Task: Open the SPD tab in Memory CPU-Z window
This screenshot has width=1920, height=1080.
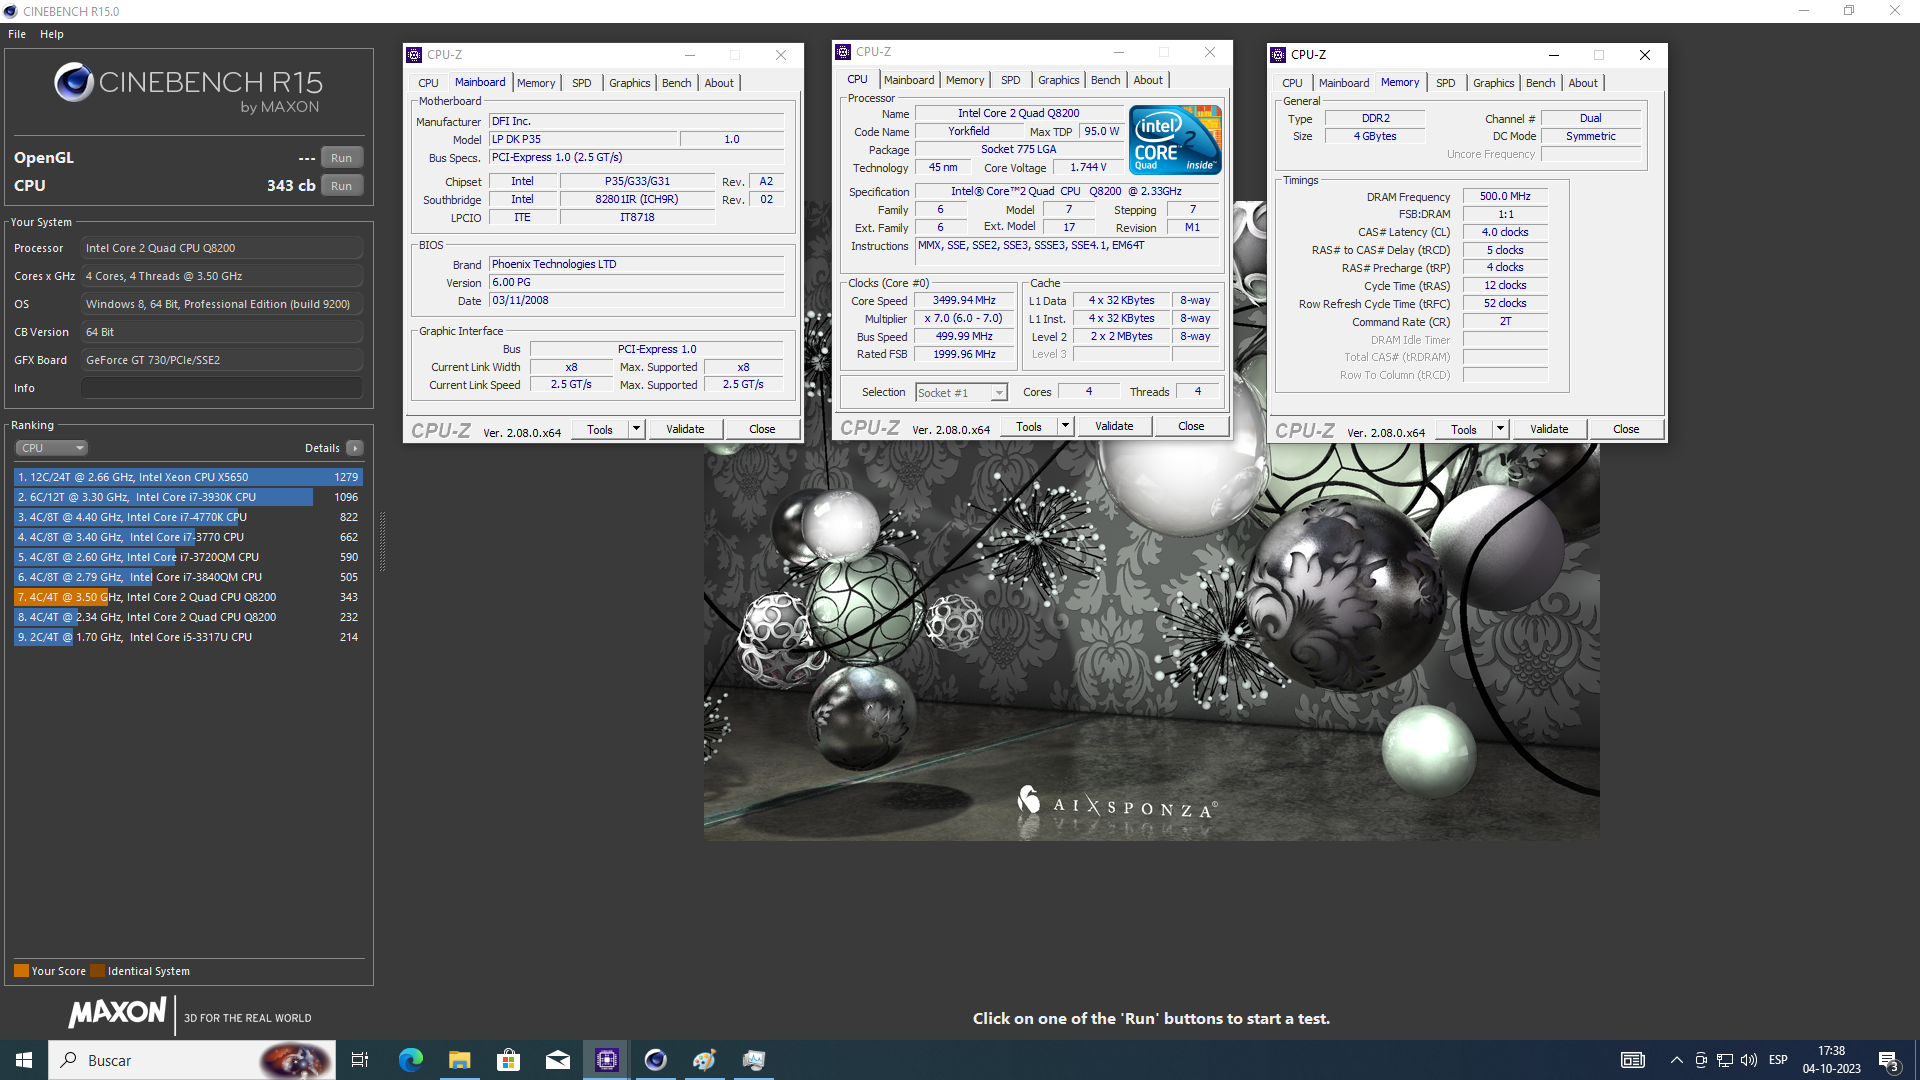Action: [x=1446, y=83]
